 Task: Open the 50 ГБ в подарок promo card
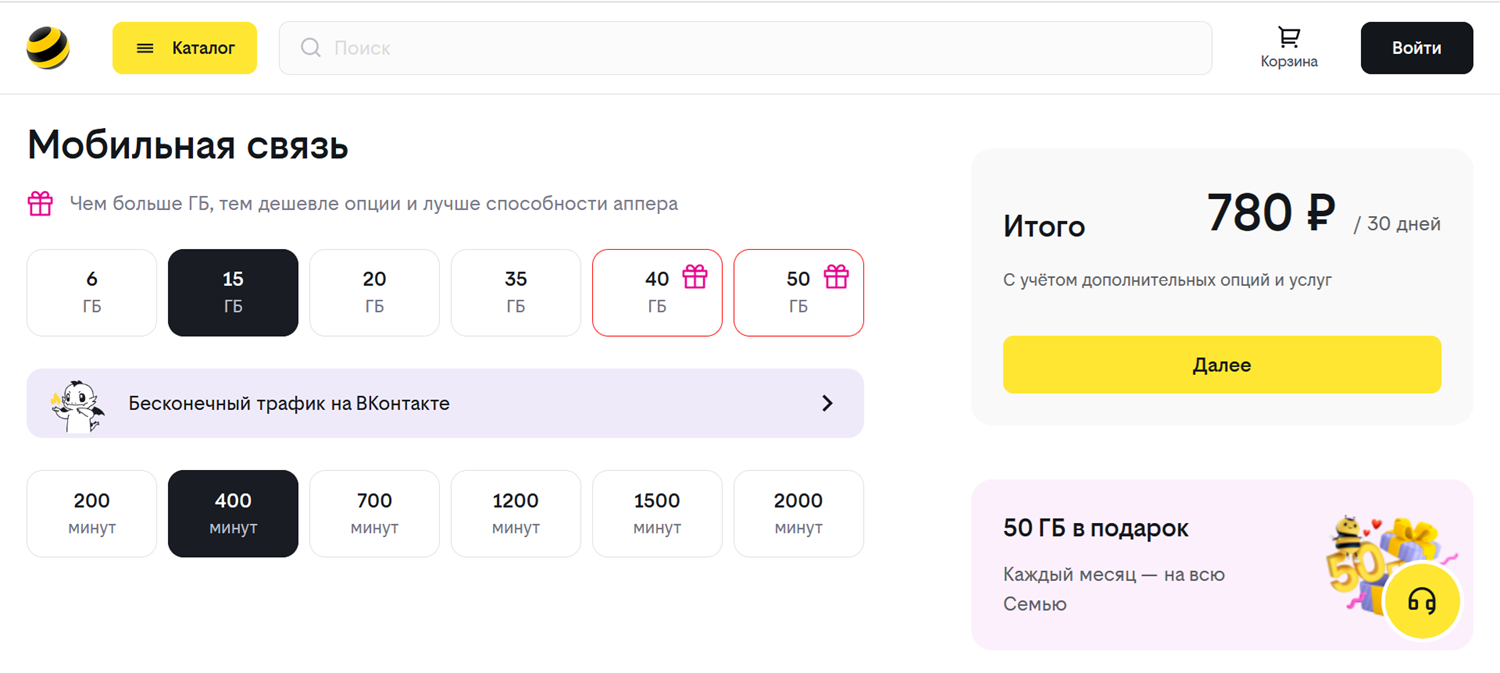[x=1150, y=565]
